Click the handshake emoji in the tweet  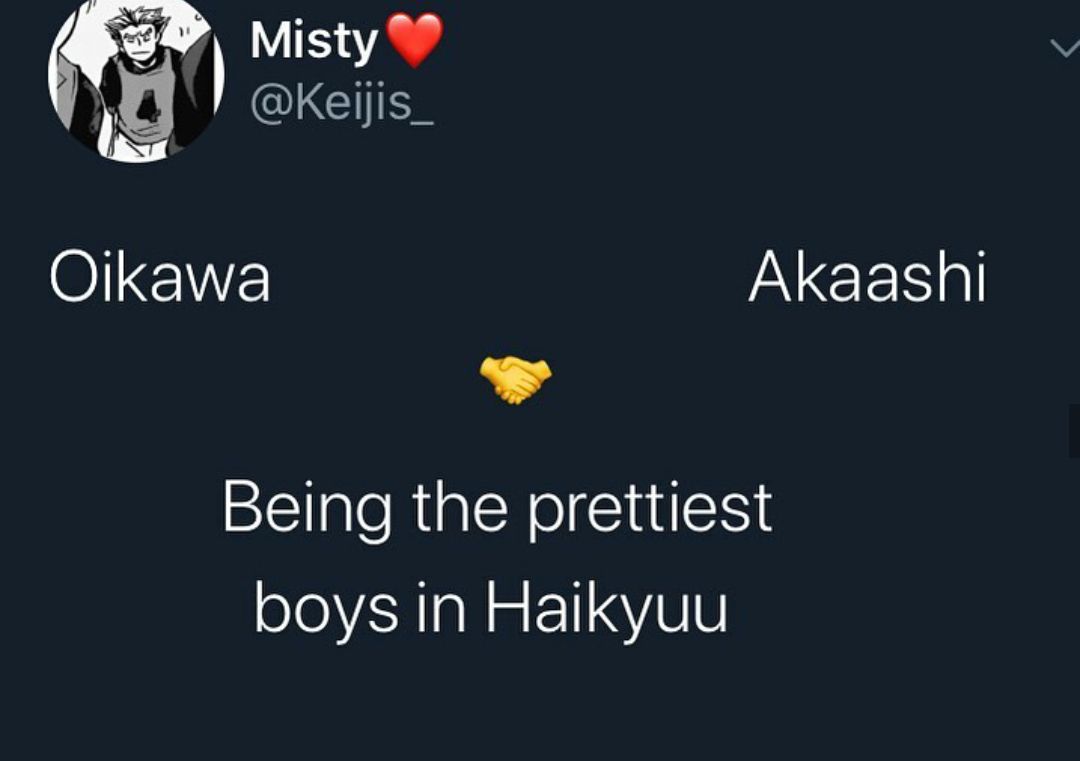click(516, 379)
